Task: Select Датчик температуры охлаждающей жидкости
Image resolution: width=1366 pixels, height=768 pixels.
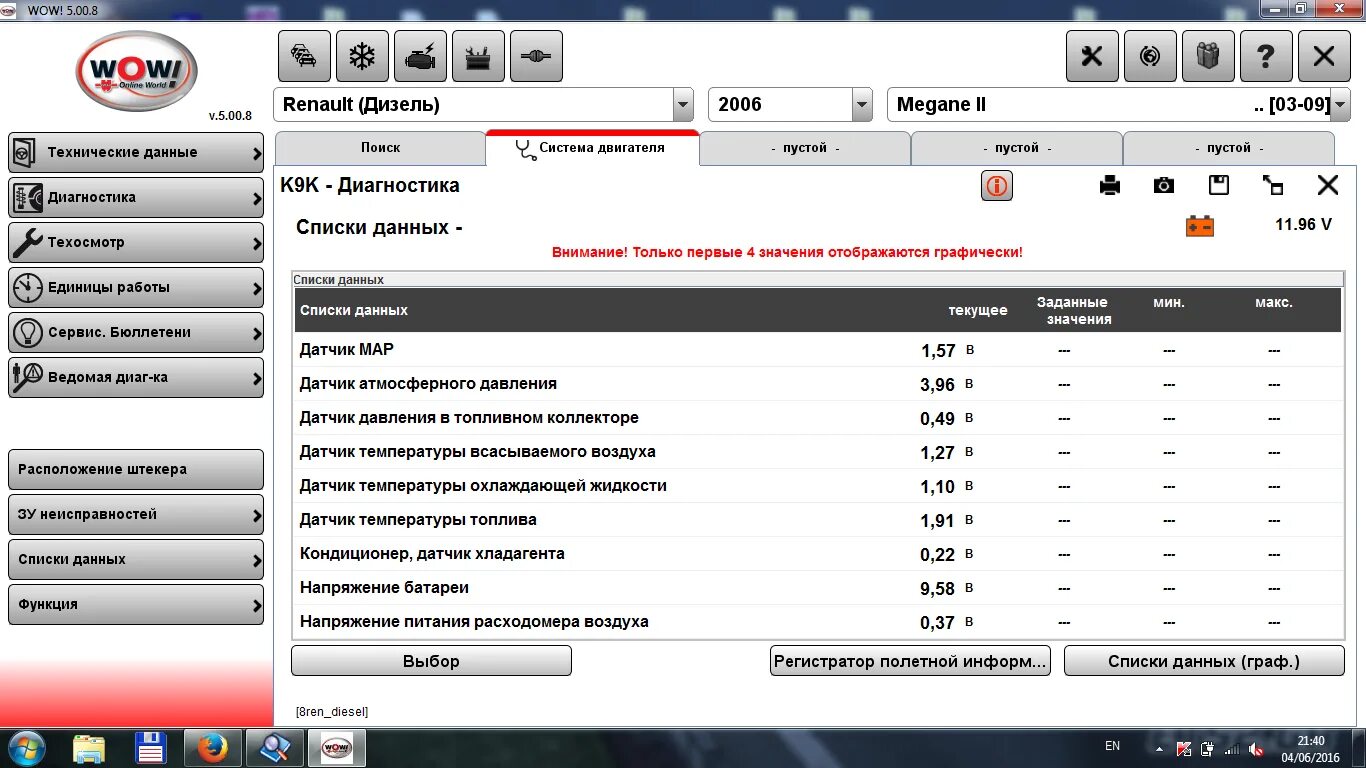Action: pos(818,486)
